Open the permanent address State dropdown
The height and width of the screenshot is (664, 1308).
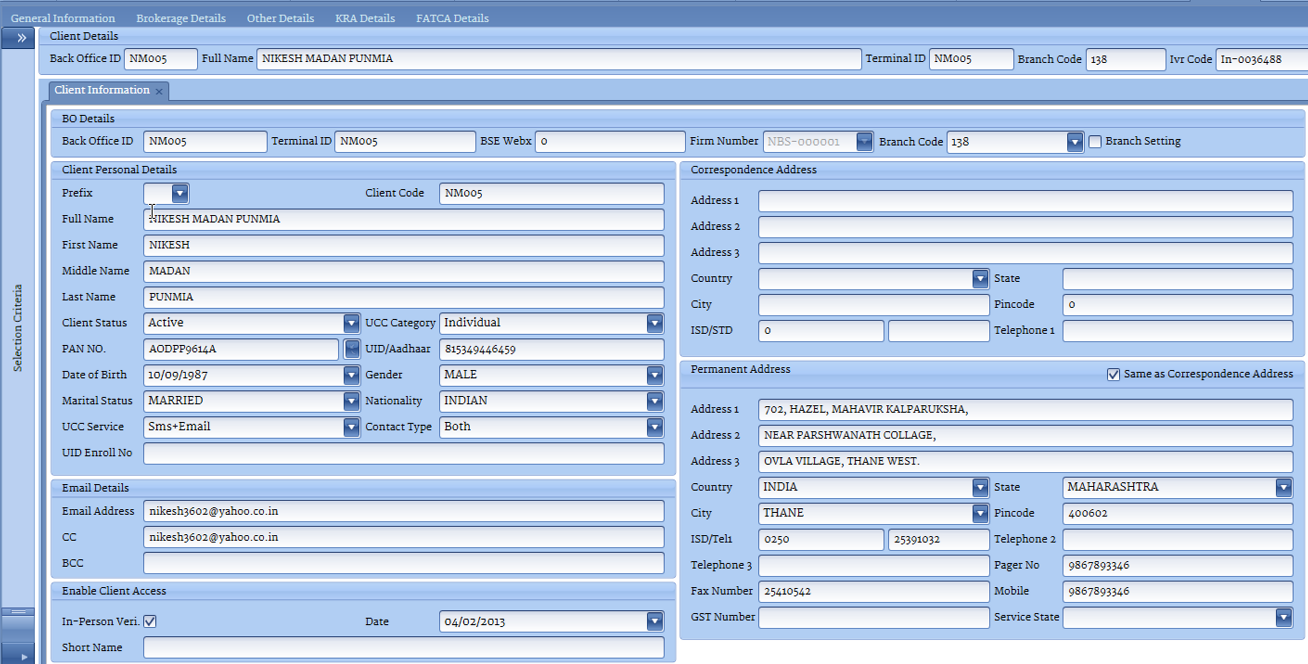[x=1283, y=488]
